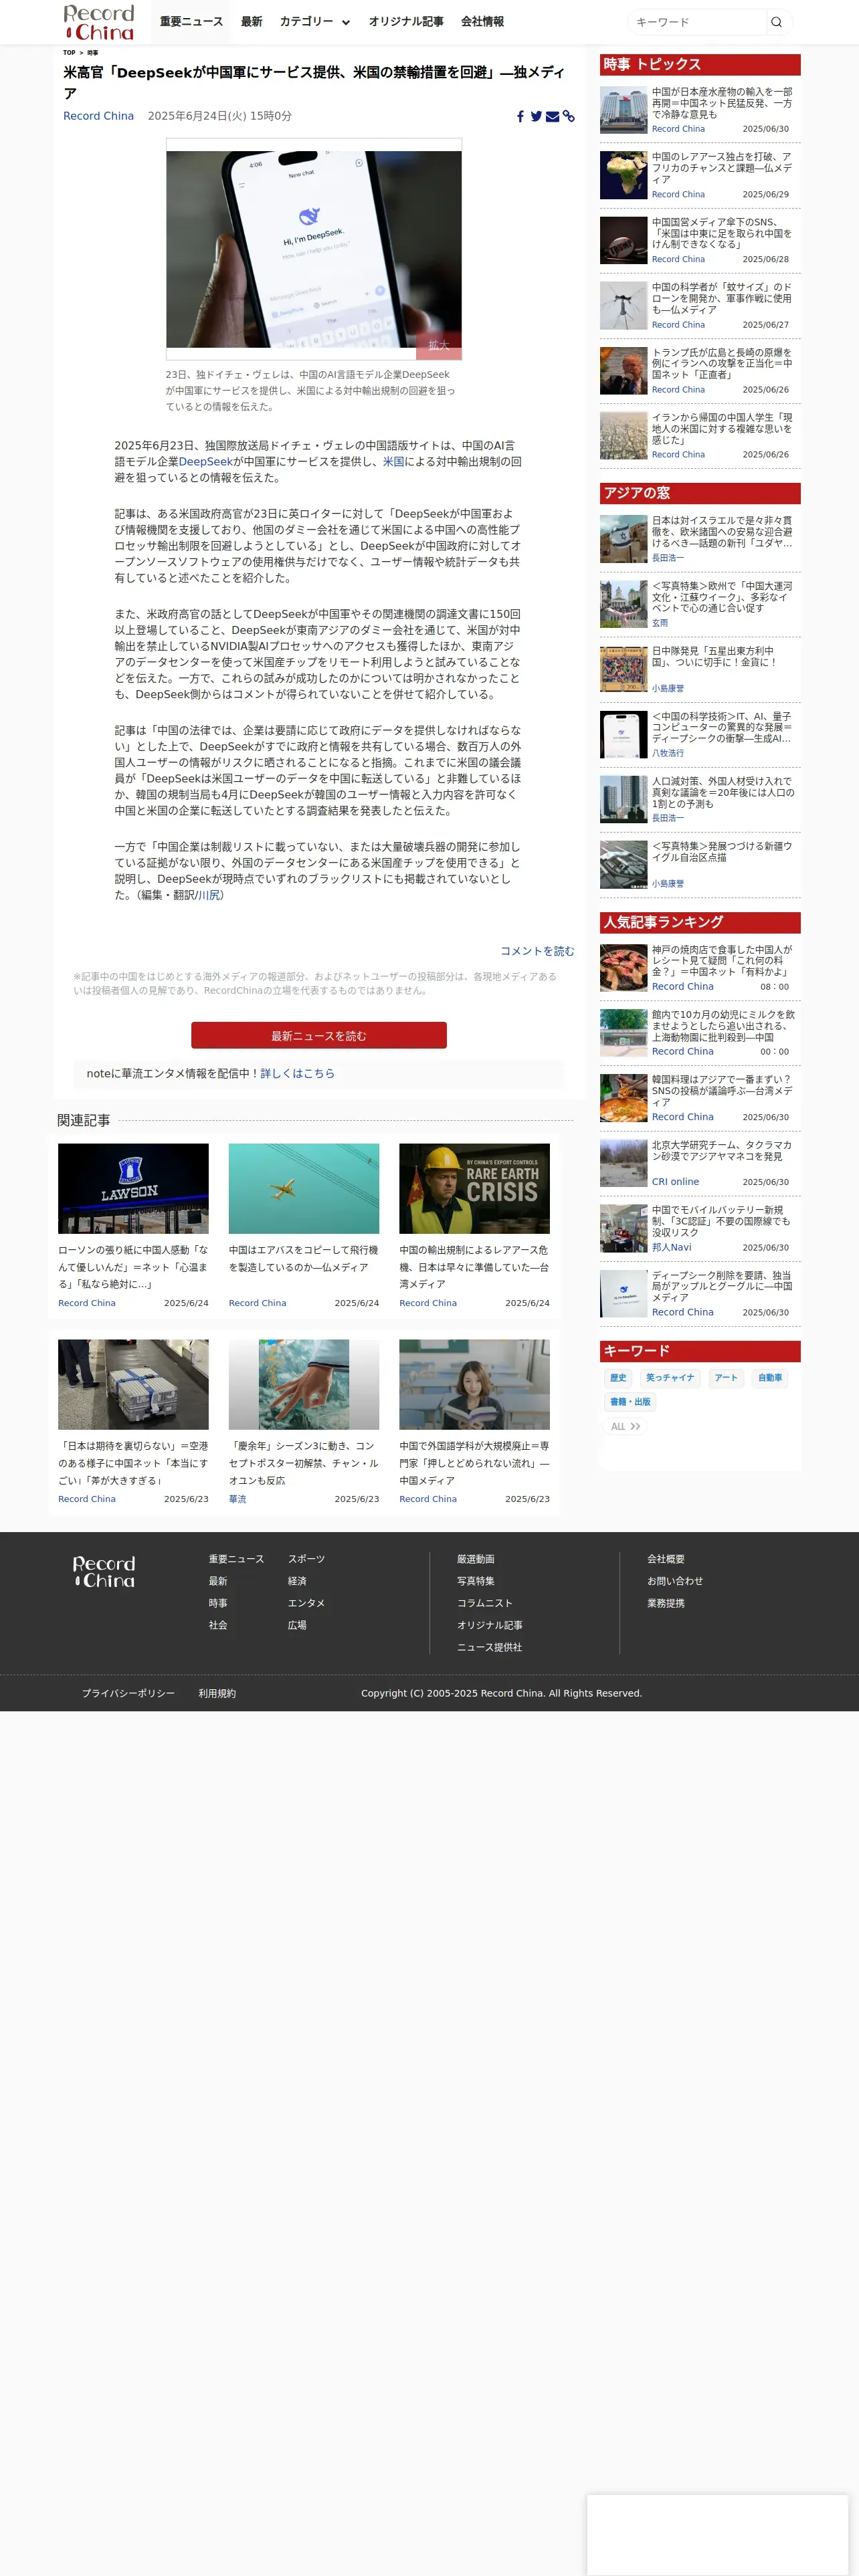
Task: Open 神戸の焼肉店 ranking headline
Action: tap(721, 960)
